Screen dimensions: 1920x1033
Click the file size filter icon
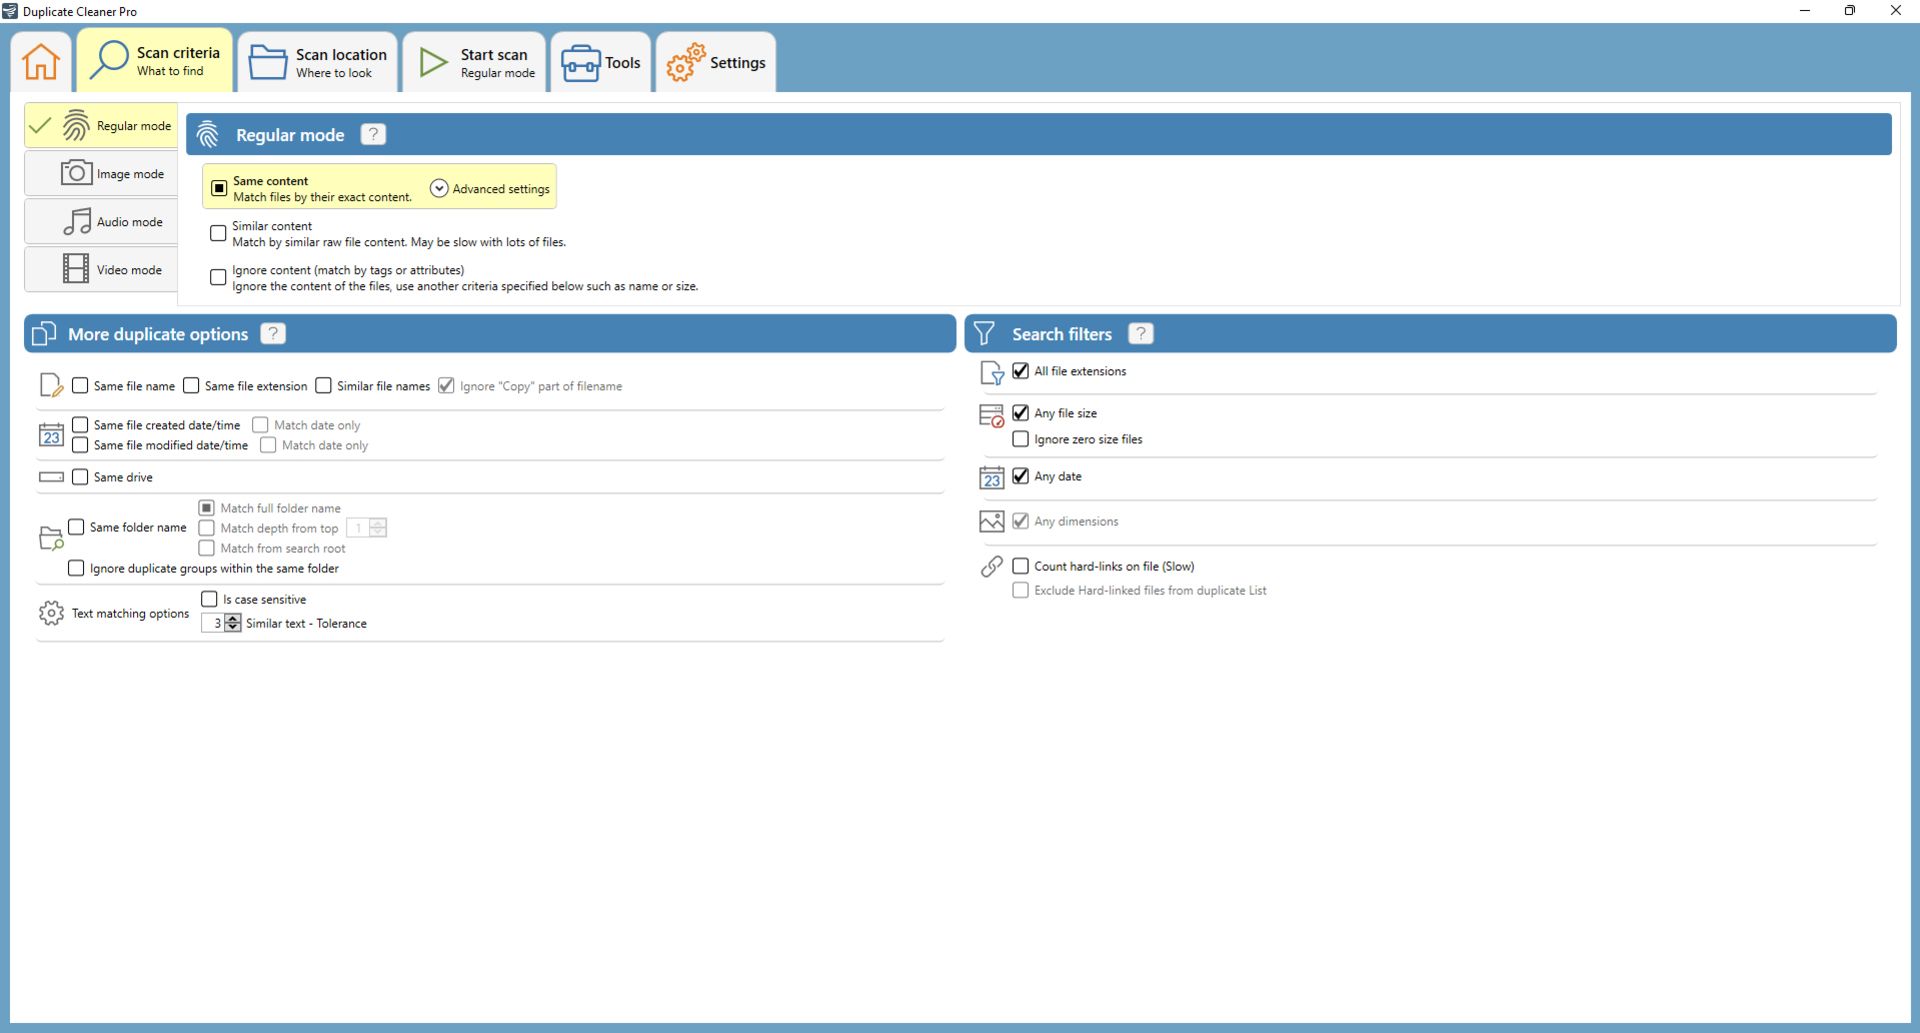991,415
